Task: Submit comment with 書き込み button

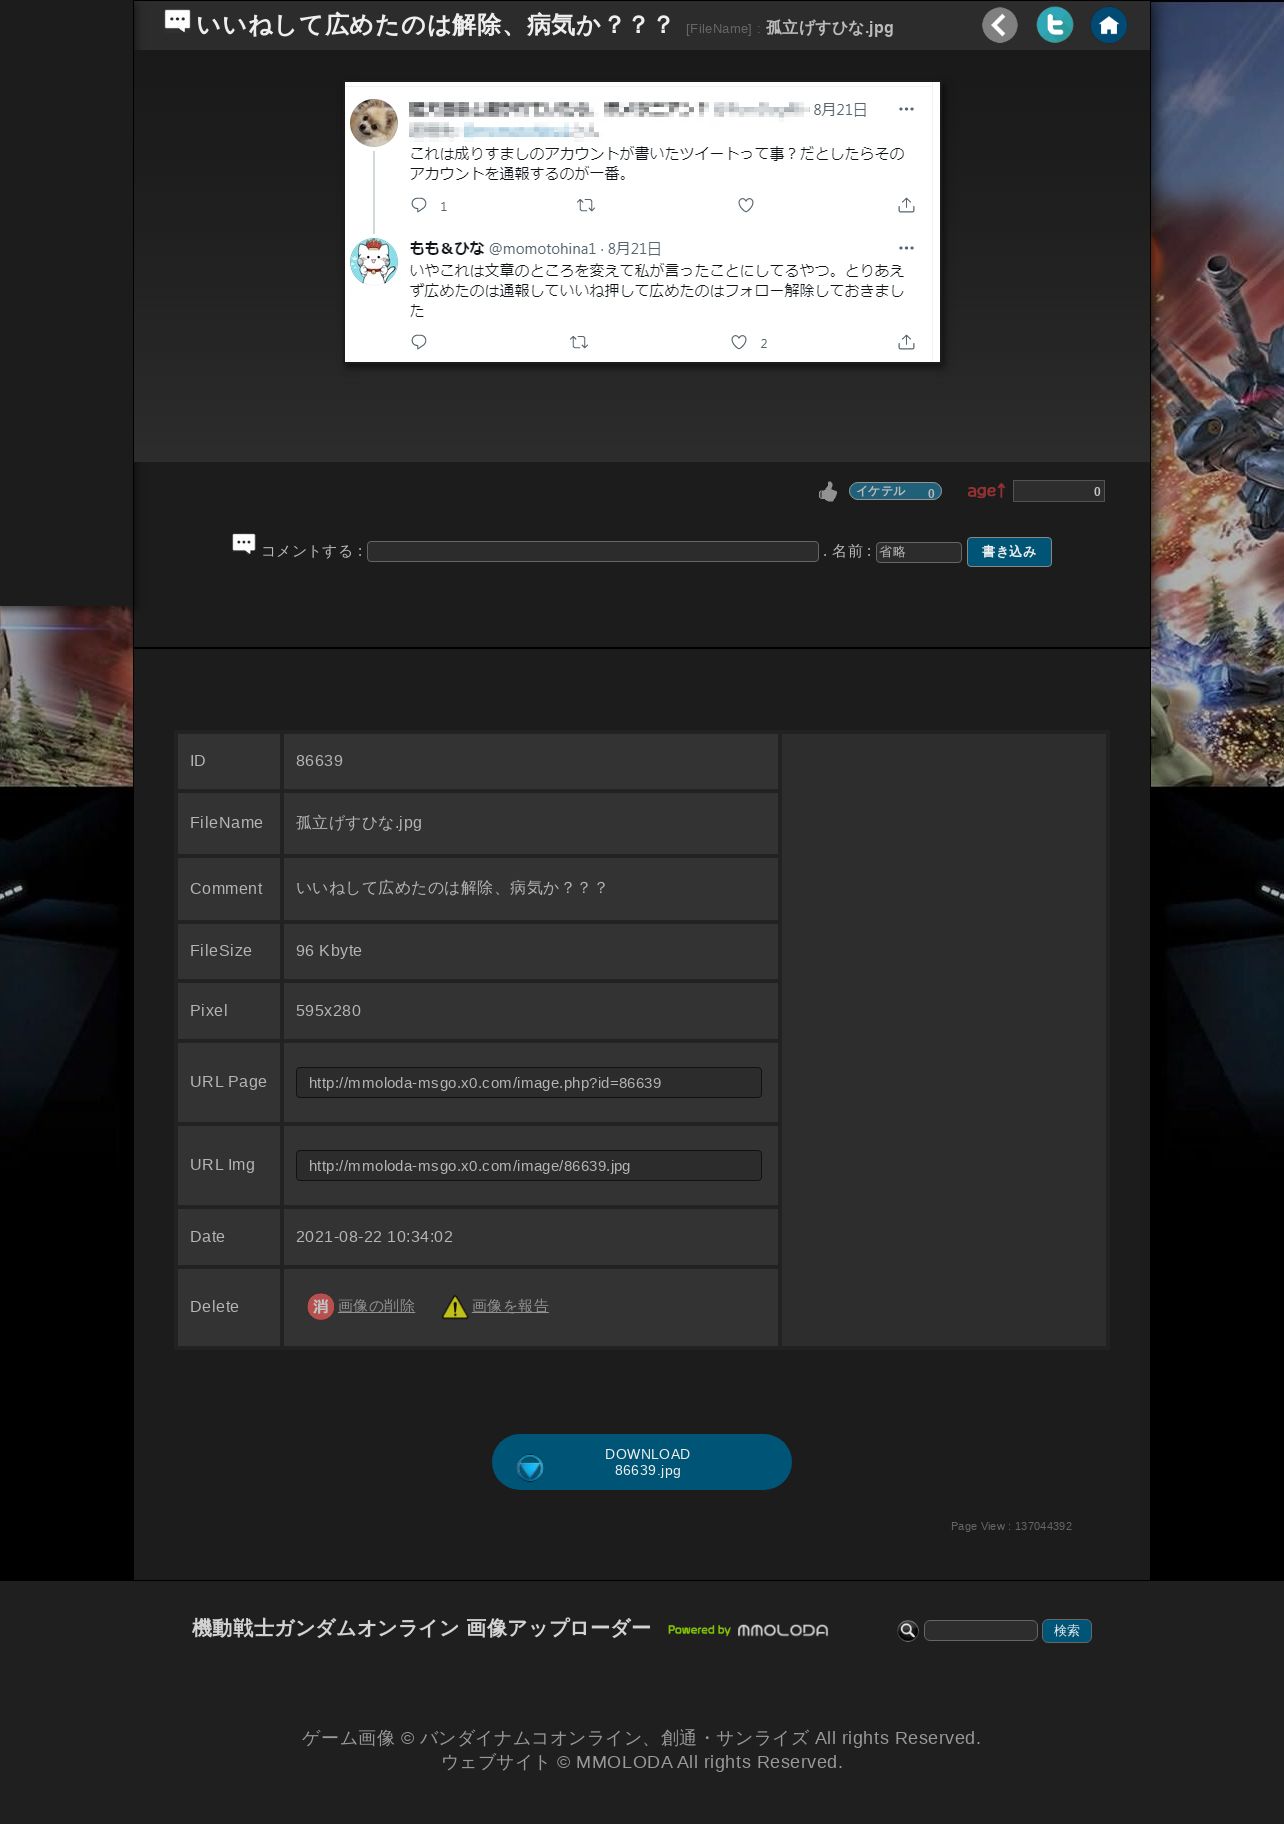Action: coord(1009,552)
